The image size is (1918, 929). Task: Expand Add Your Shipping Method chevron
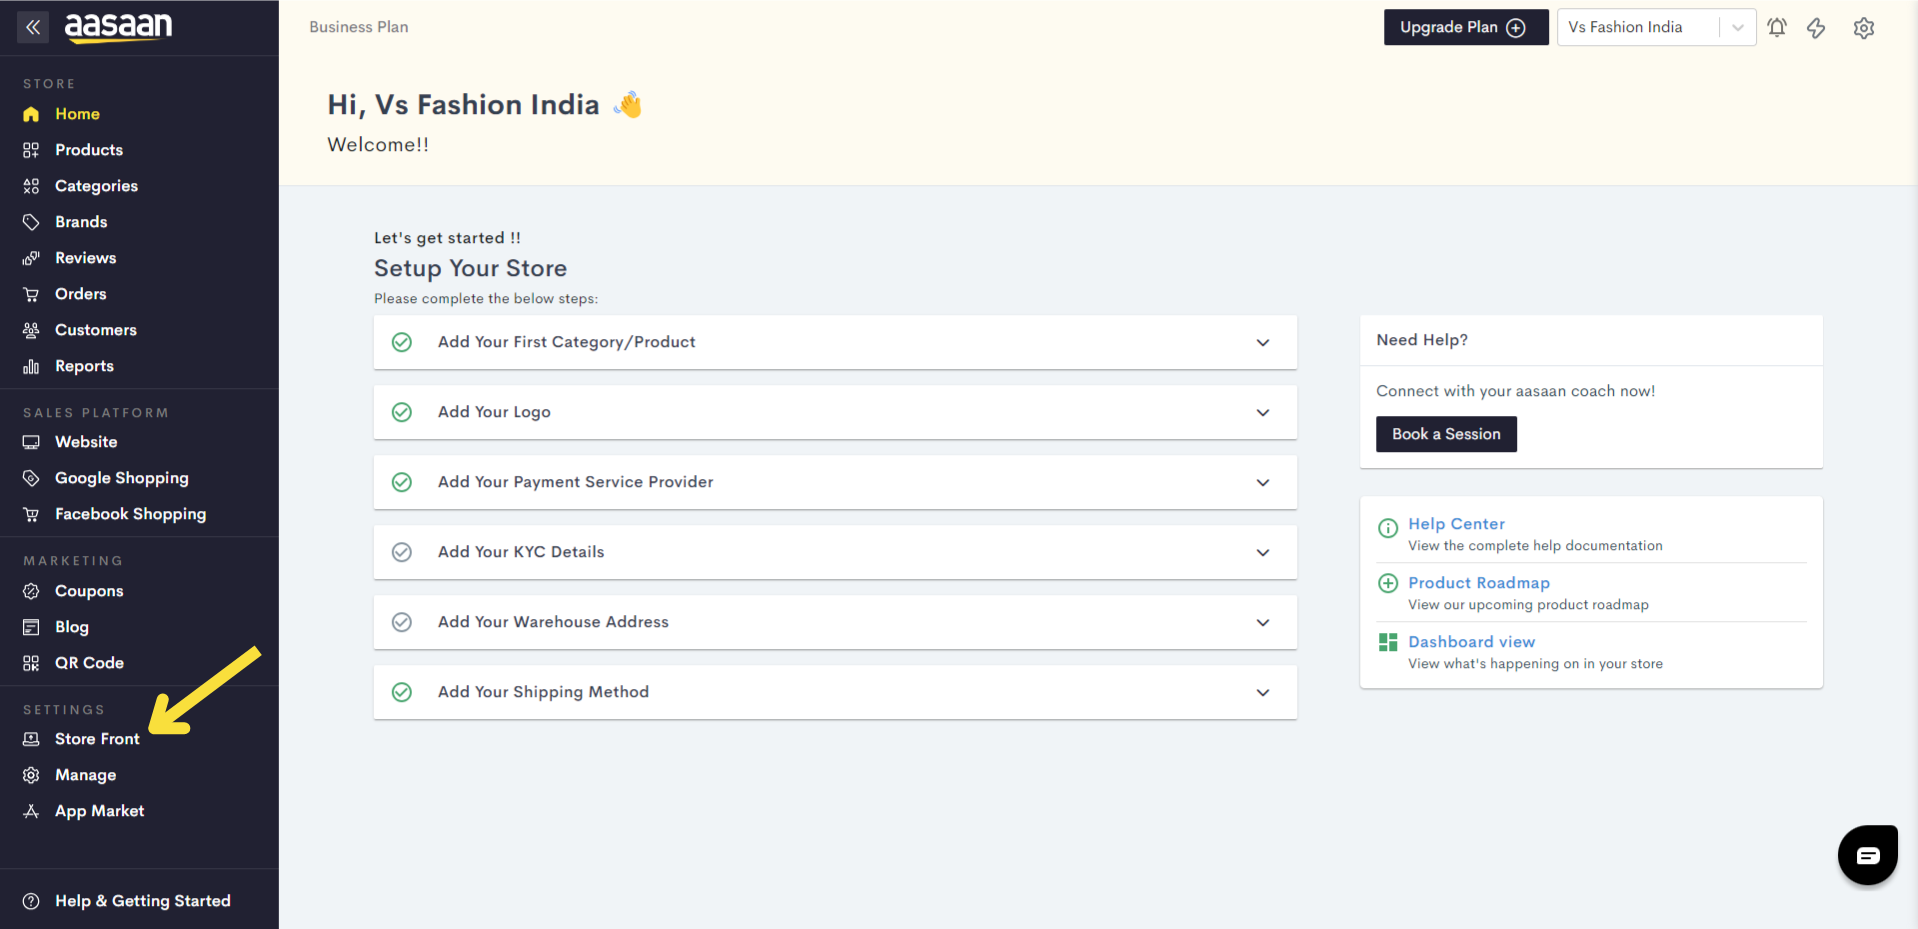click(1263, 692)
